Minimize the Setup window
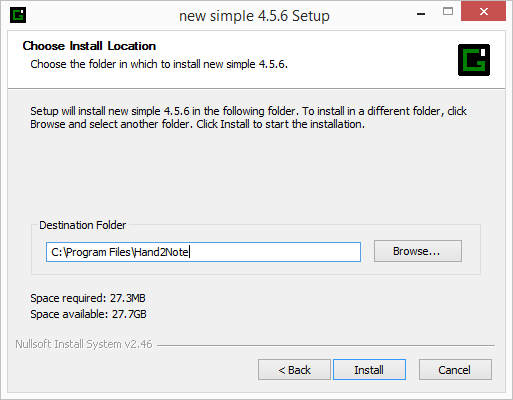 point(421,14)
